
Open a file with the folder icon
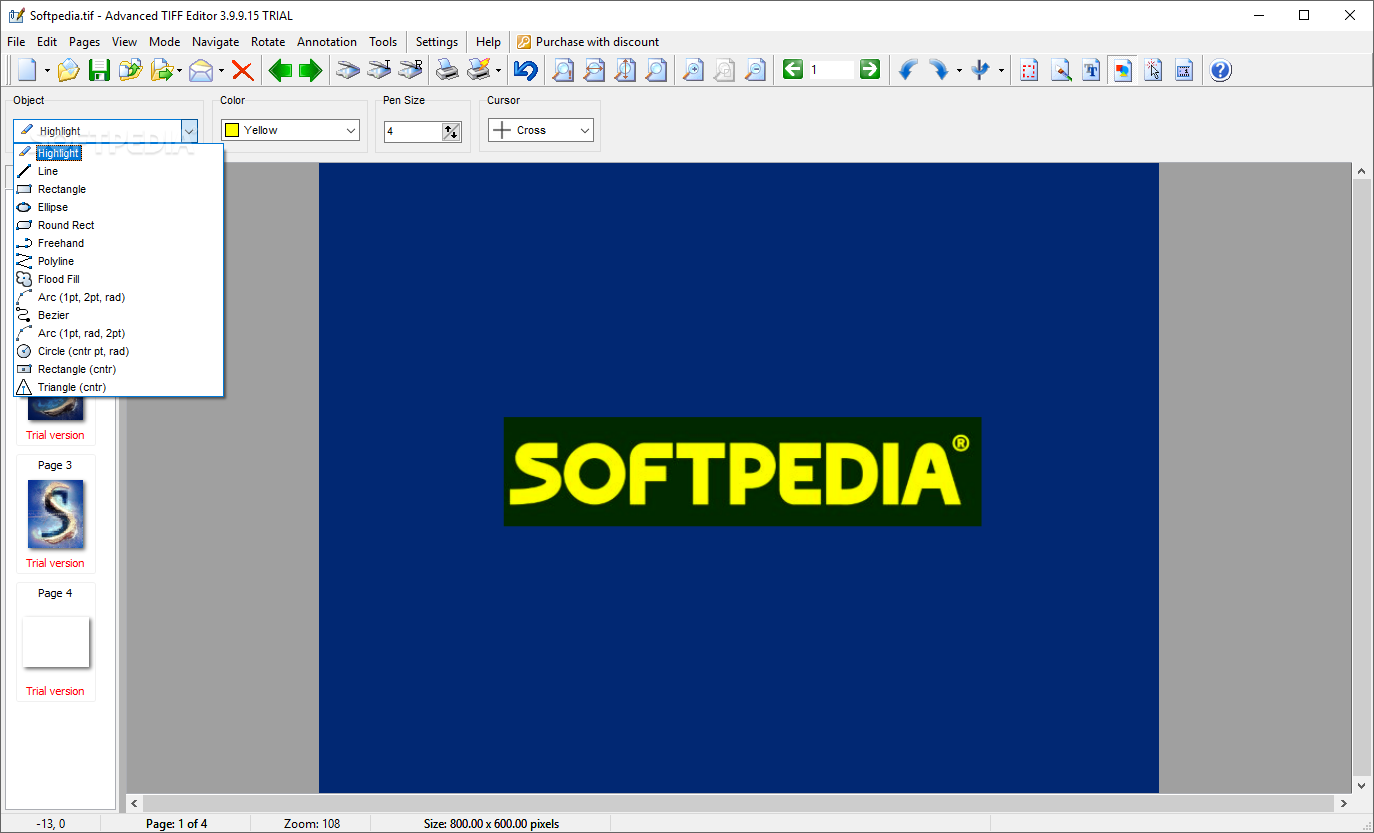[x=68, y=70]
